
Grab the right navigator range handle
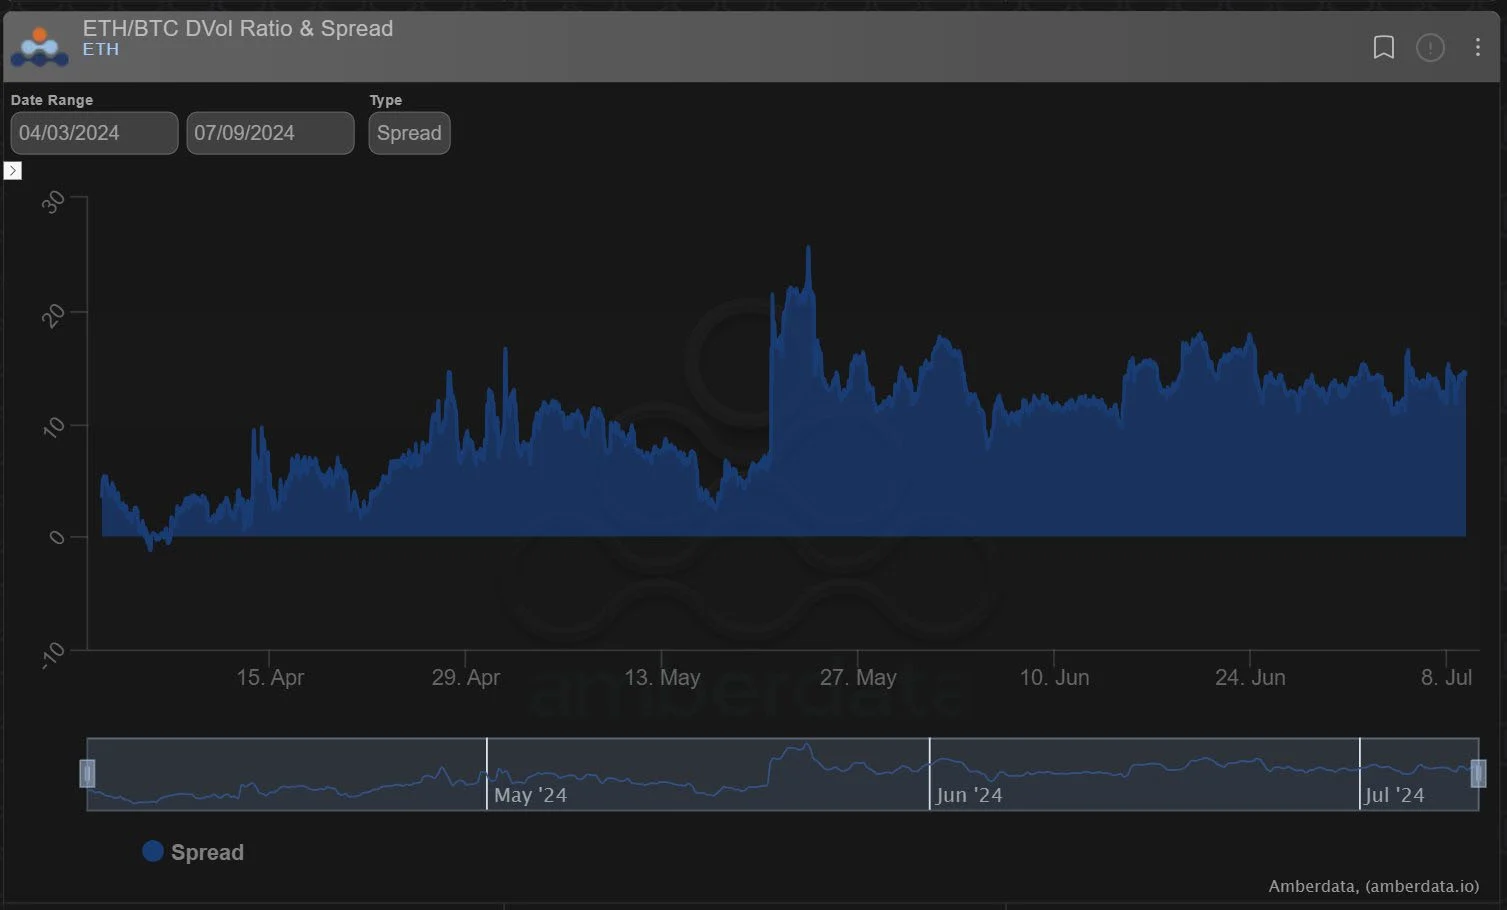(x=1478, y=773)
